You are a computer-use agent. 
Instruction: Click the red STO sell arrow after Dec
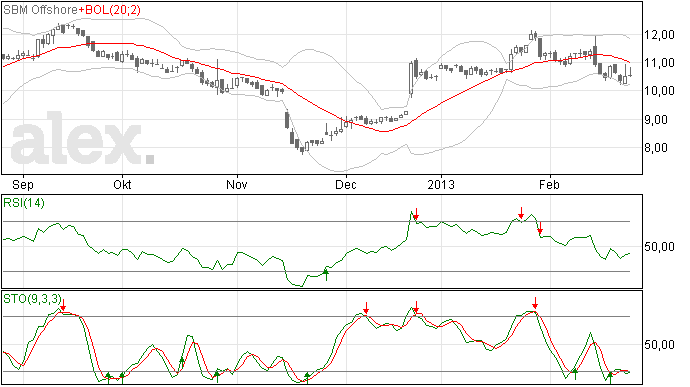point(366,308)
